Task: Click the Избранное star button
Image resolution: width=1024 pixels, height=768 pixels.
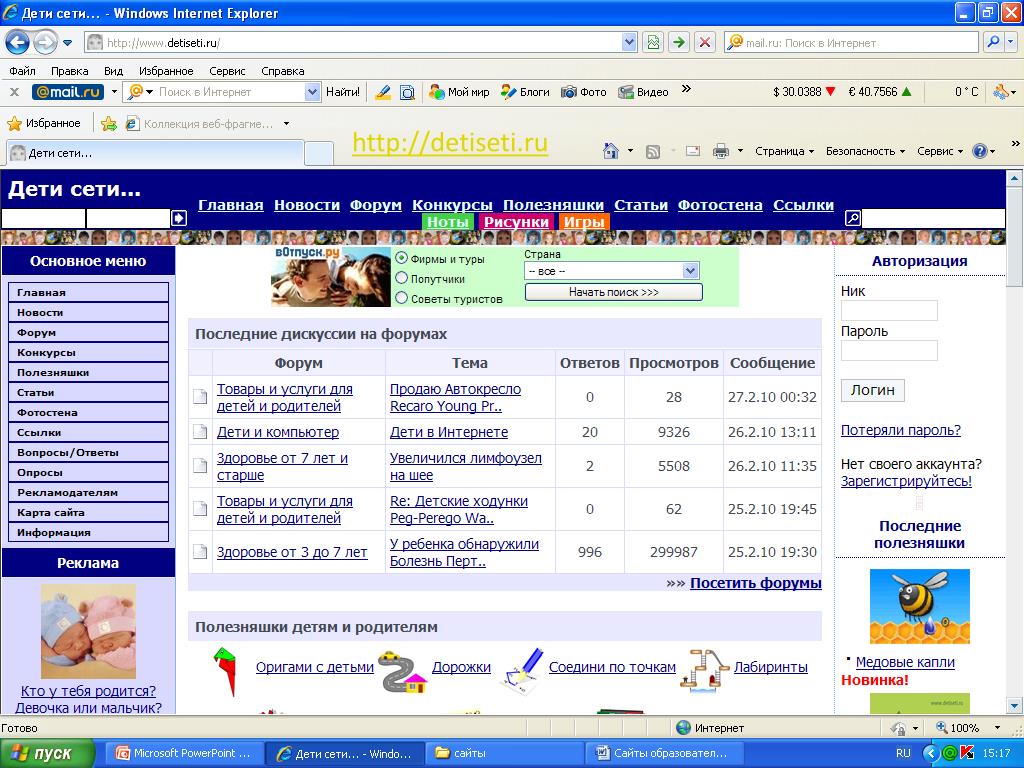Action: (x=44, y=123)
